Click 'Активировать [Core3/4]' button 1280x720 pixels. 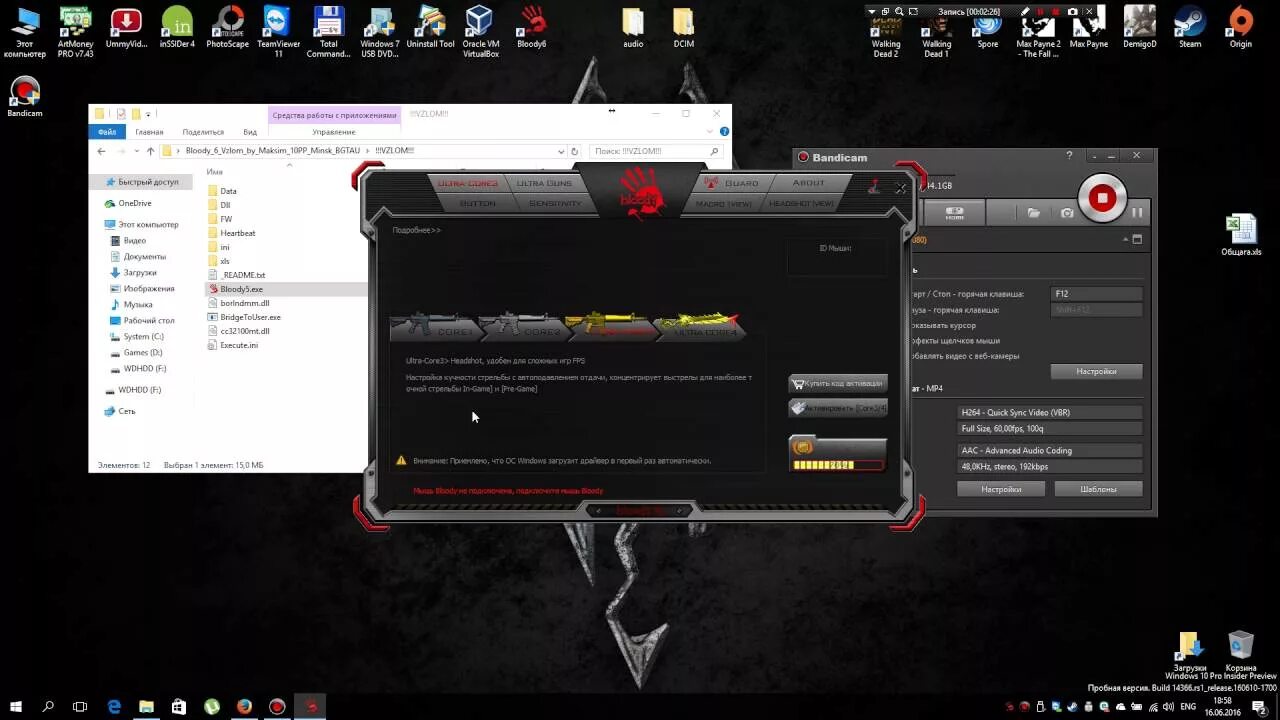click(x=837, y=408)
